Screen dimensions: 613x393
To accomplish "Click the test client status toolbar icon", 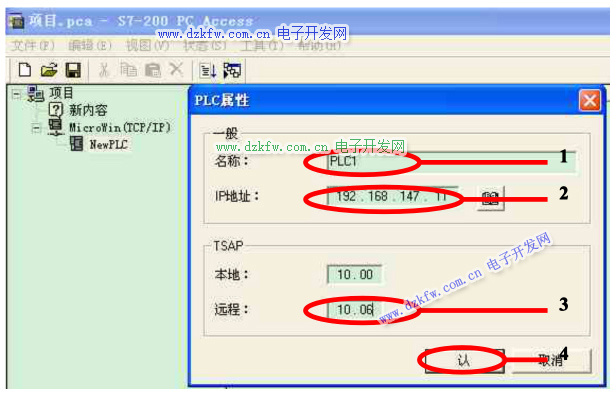I will pyautogui.click(x=232, y=71).
